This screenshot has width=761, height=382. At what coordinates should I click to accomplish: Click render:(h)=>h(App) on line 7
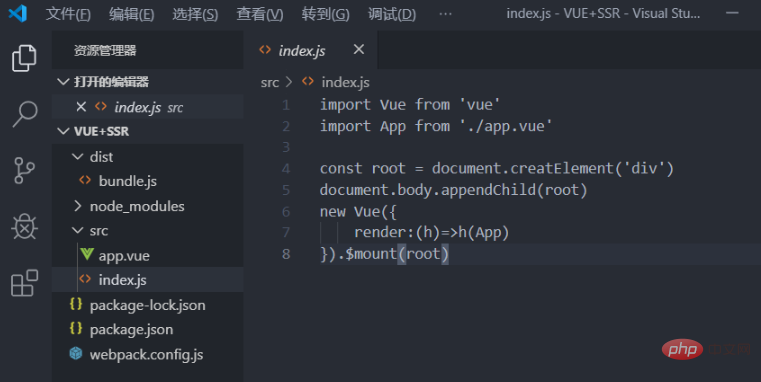click(431, 232)
